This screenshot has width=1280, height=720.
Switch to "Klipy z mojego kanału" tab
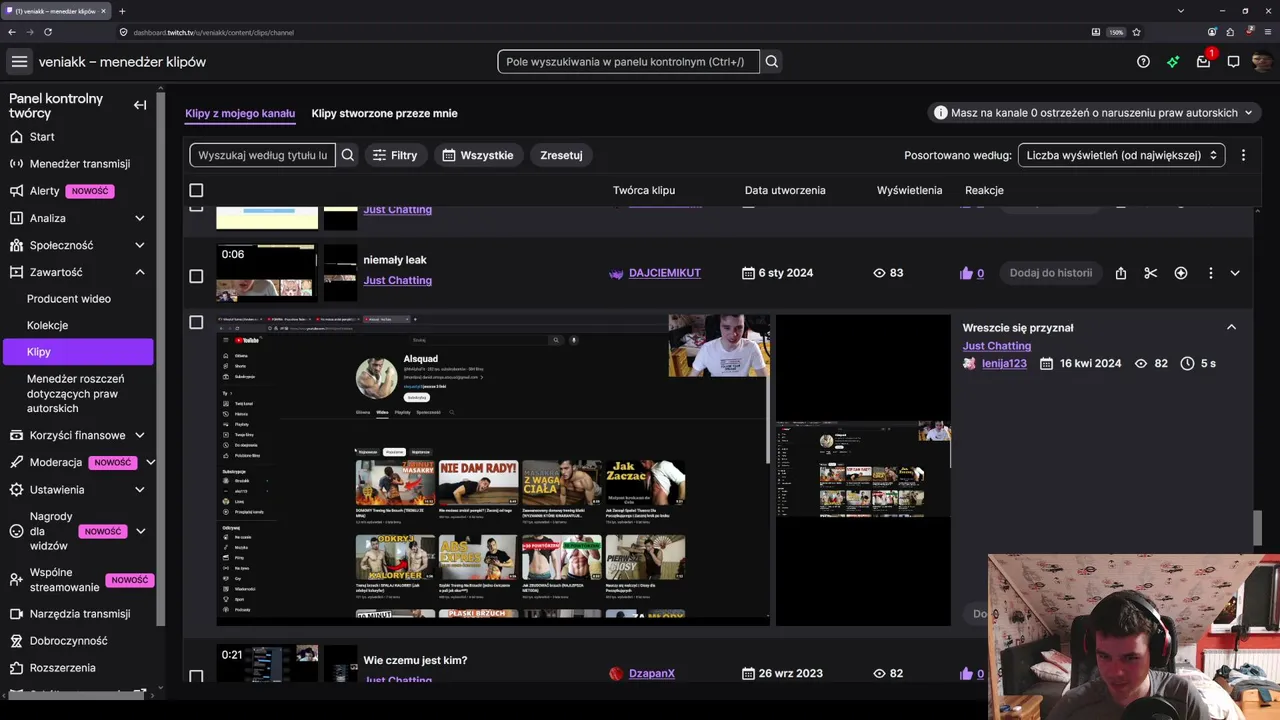pyautogui.click(x=240, y=113)
